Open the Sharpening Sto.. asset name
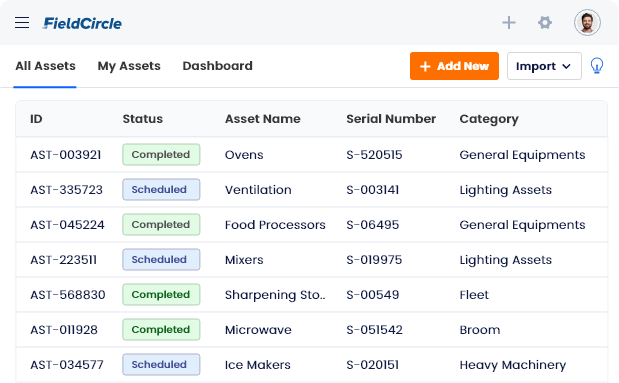Screen dimensions: 619x383 tap(275, 295)
